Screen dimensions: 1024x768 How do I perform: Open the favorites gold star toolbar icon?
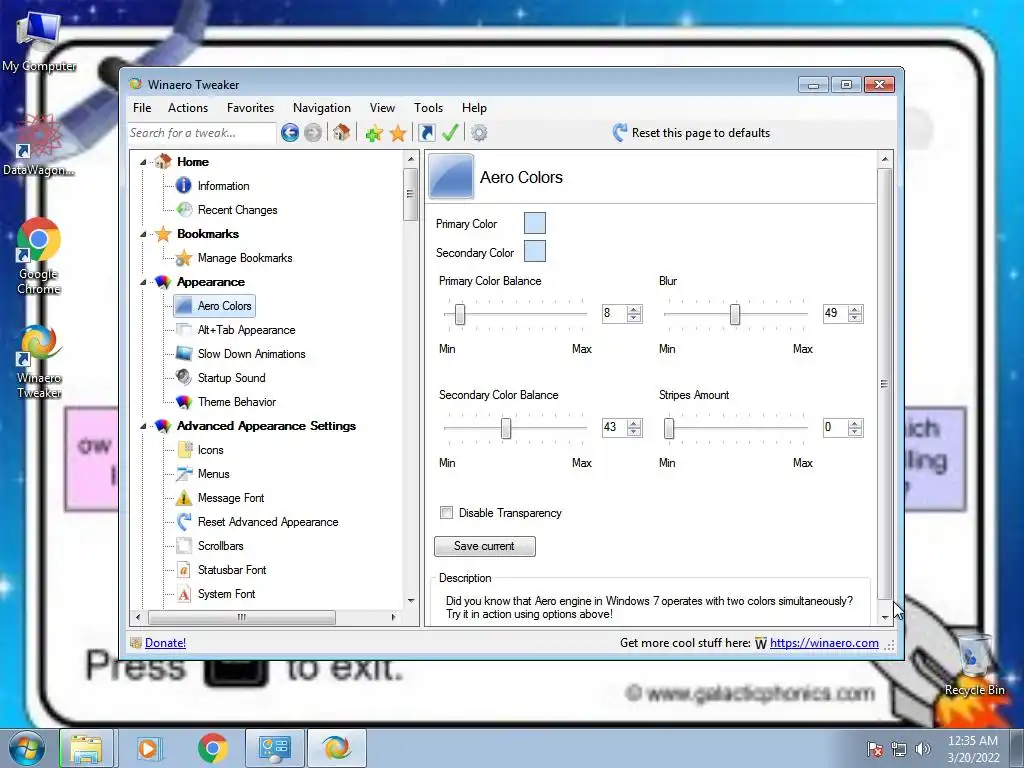(398, 133)
